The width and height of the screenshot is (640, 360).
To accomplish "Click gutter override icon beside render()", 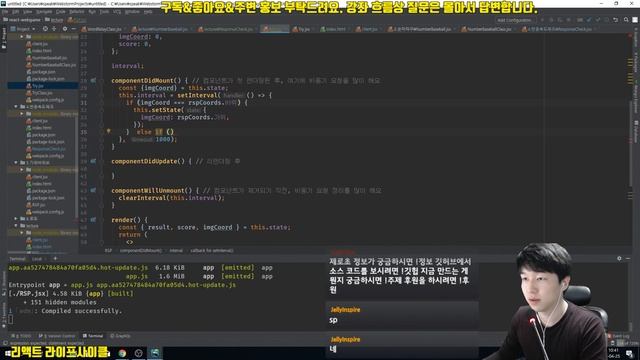I will pyautogui.click(x=93, y=220).
